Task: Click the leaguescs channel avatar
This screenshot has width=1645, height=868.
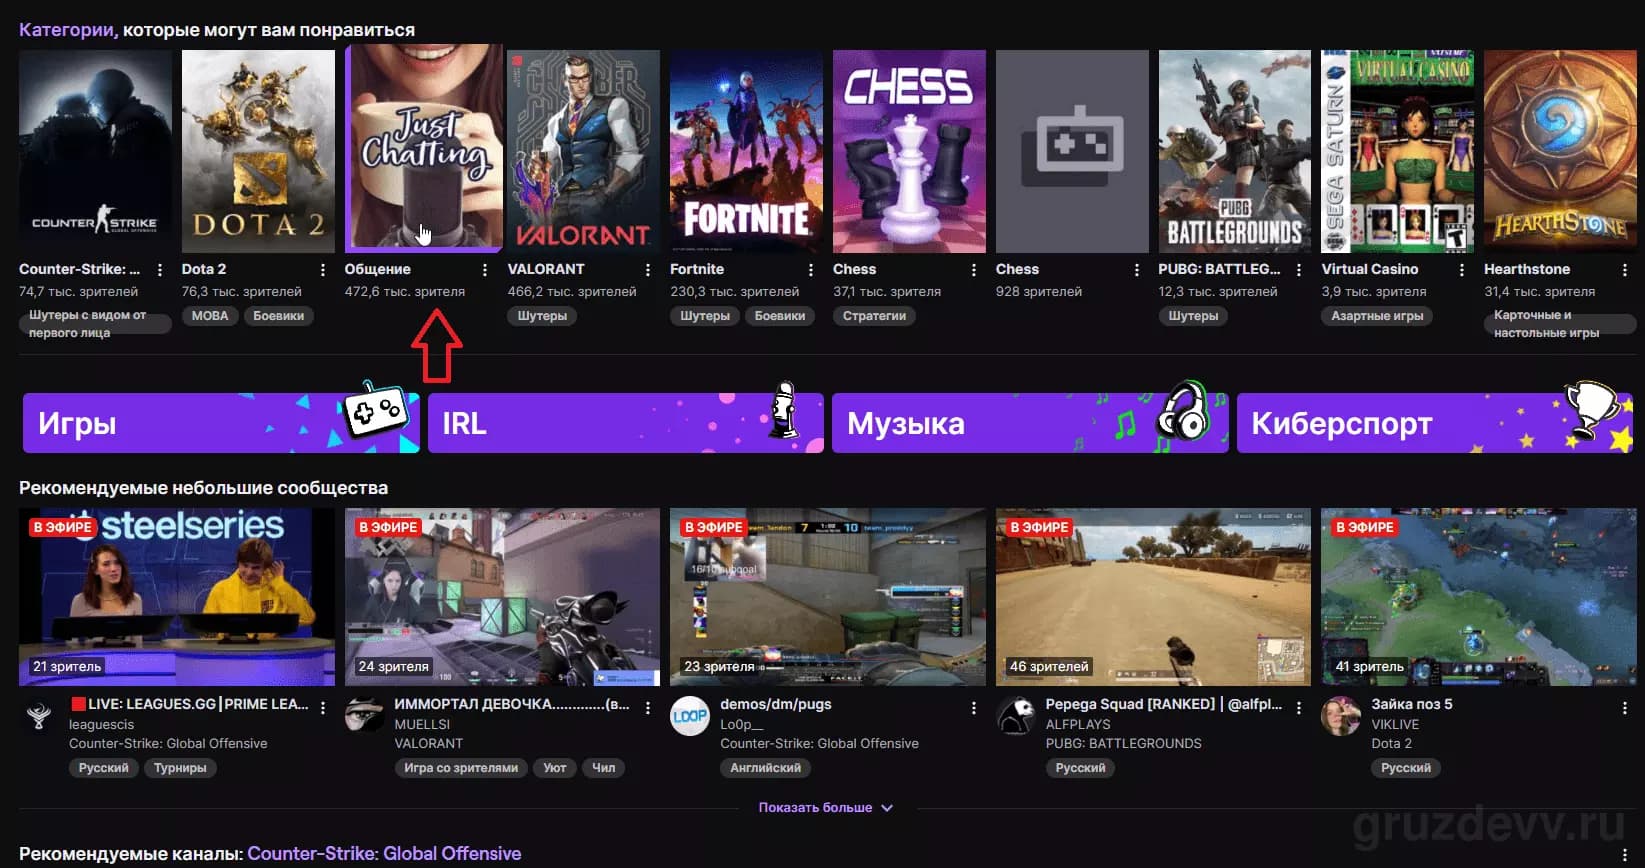Action: pos(39,716)
